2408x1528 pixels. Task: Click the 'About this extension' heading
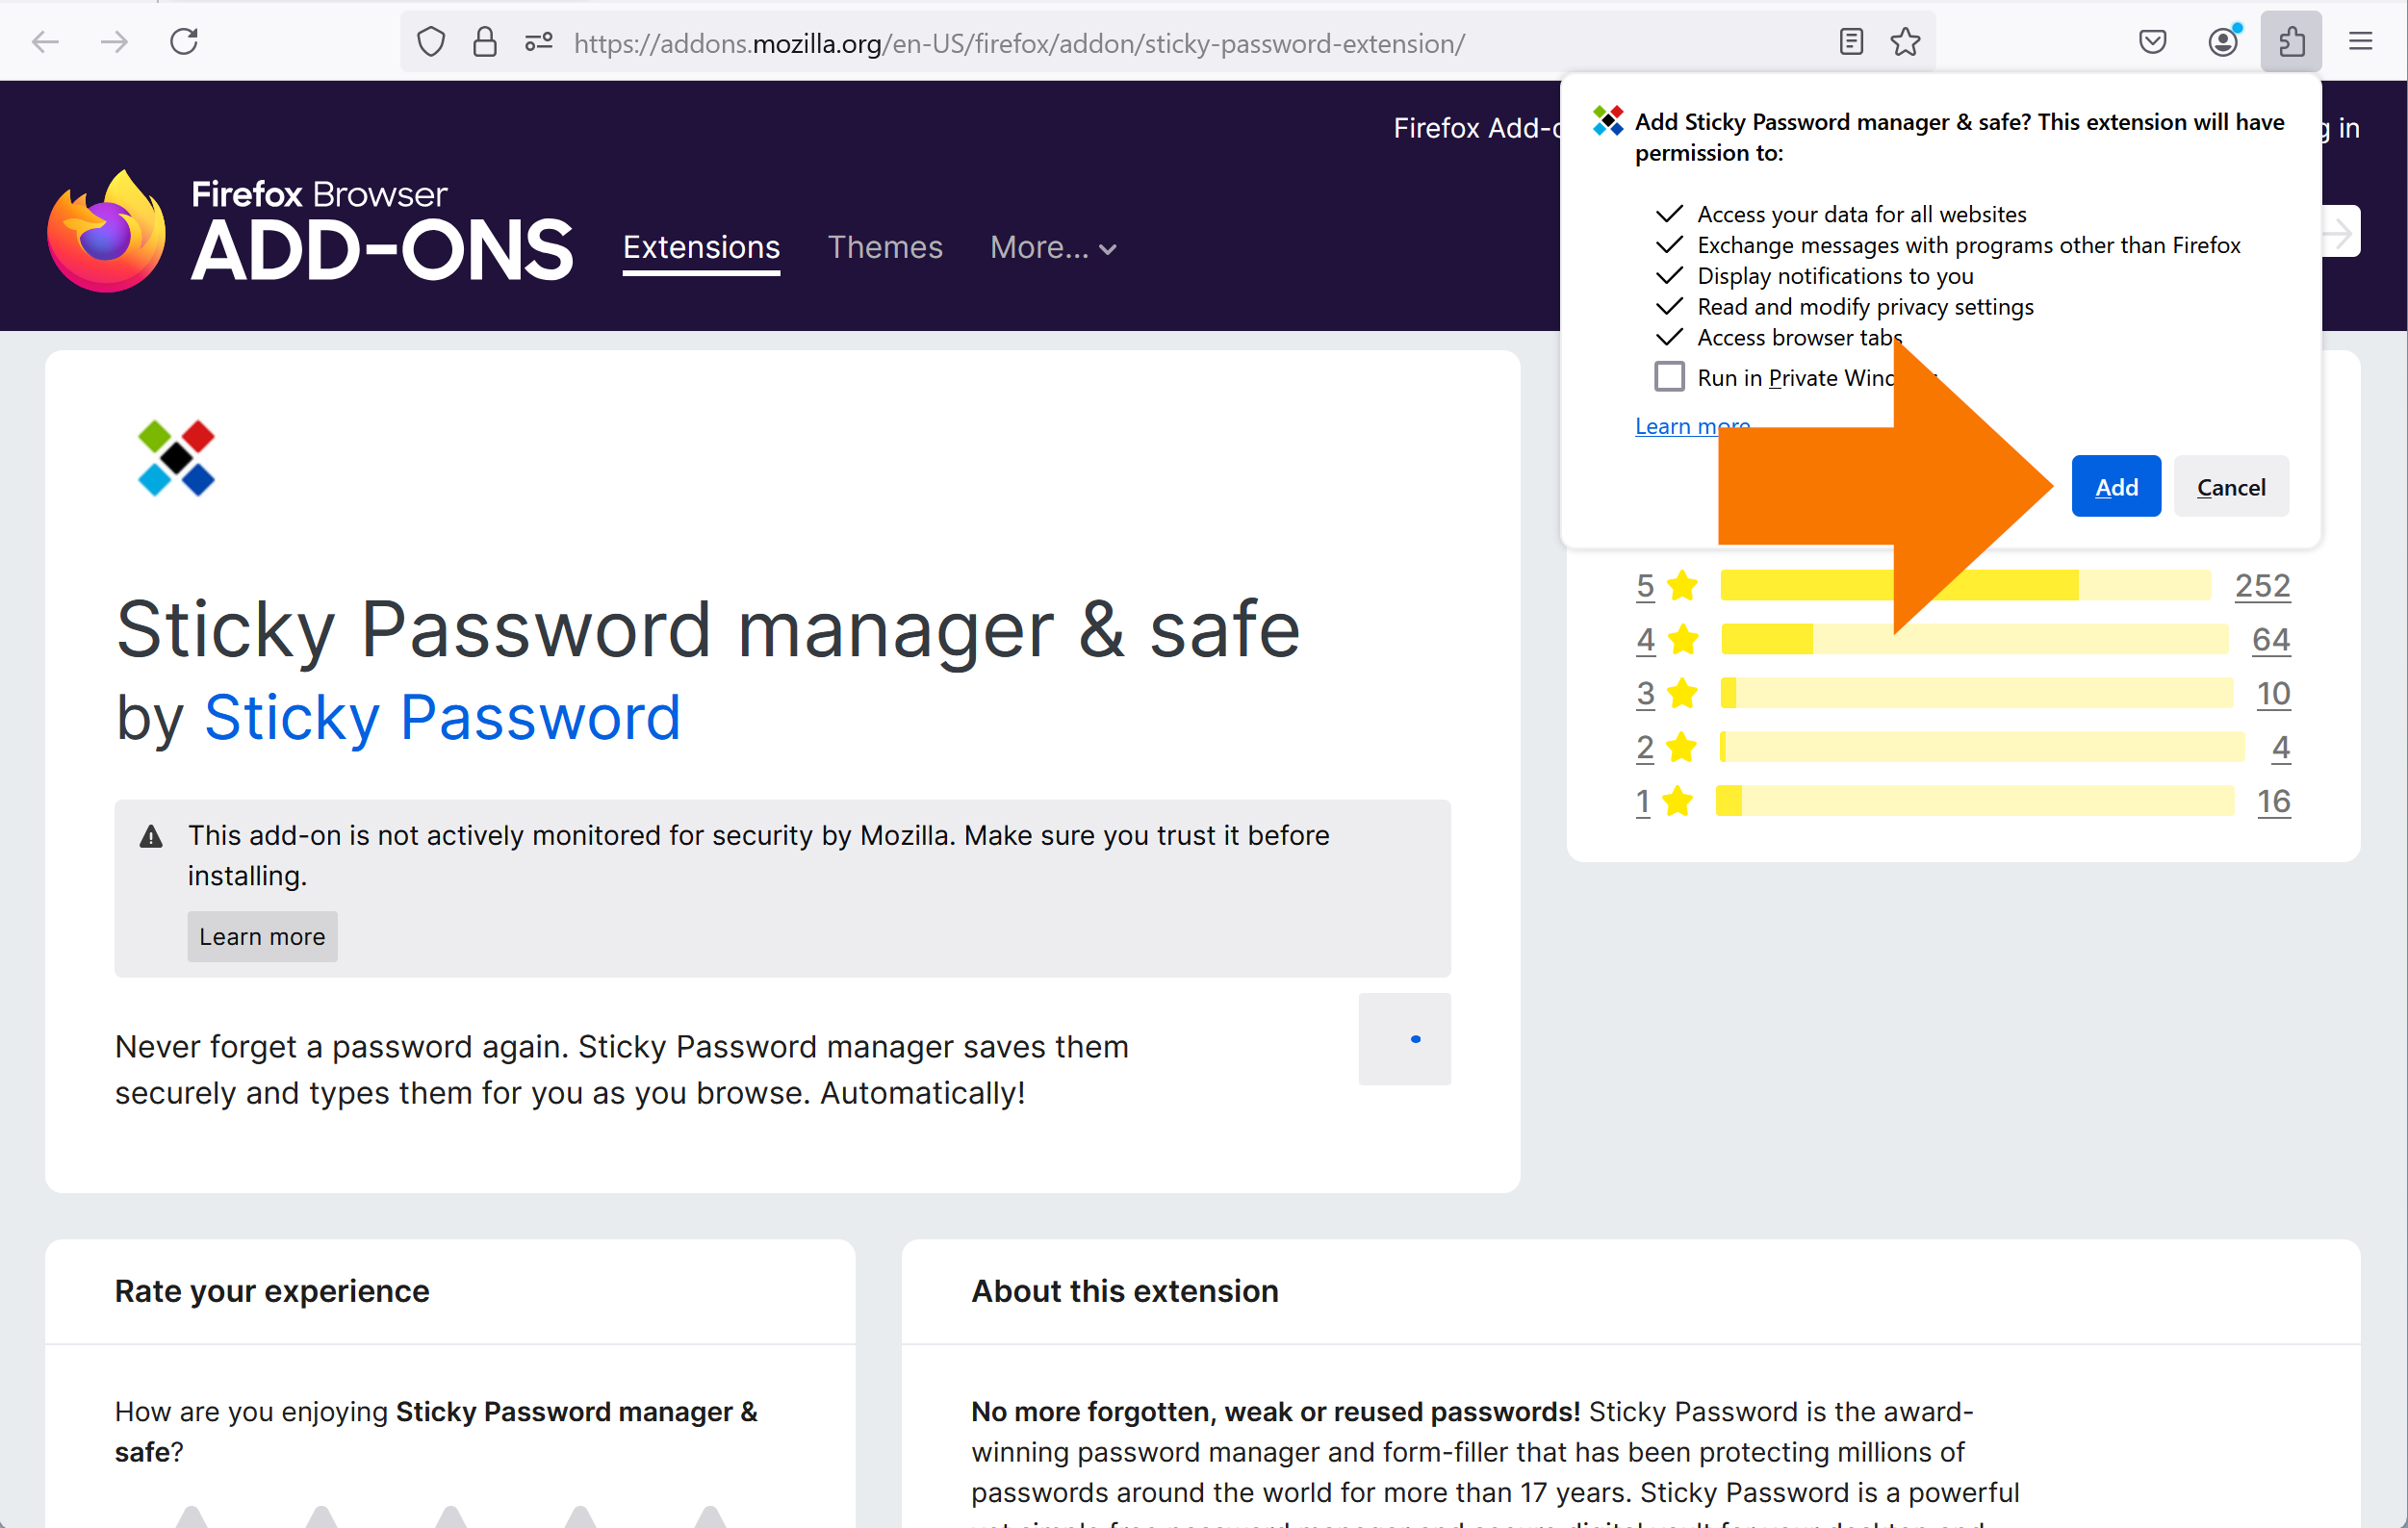click(x=1125, y=1291)
